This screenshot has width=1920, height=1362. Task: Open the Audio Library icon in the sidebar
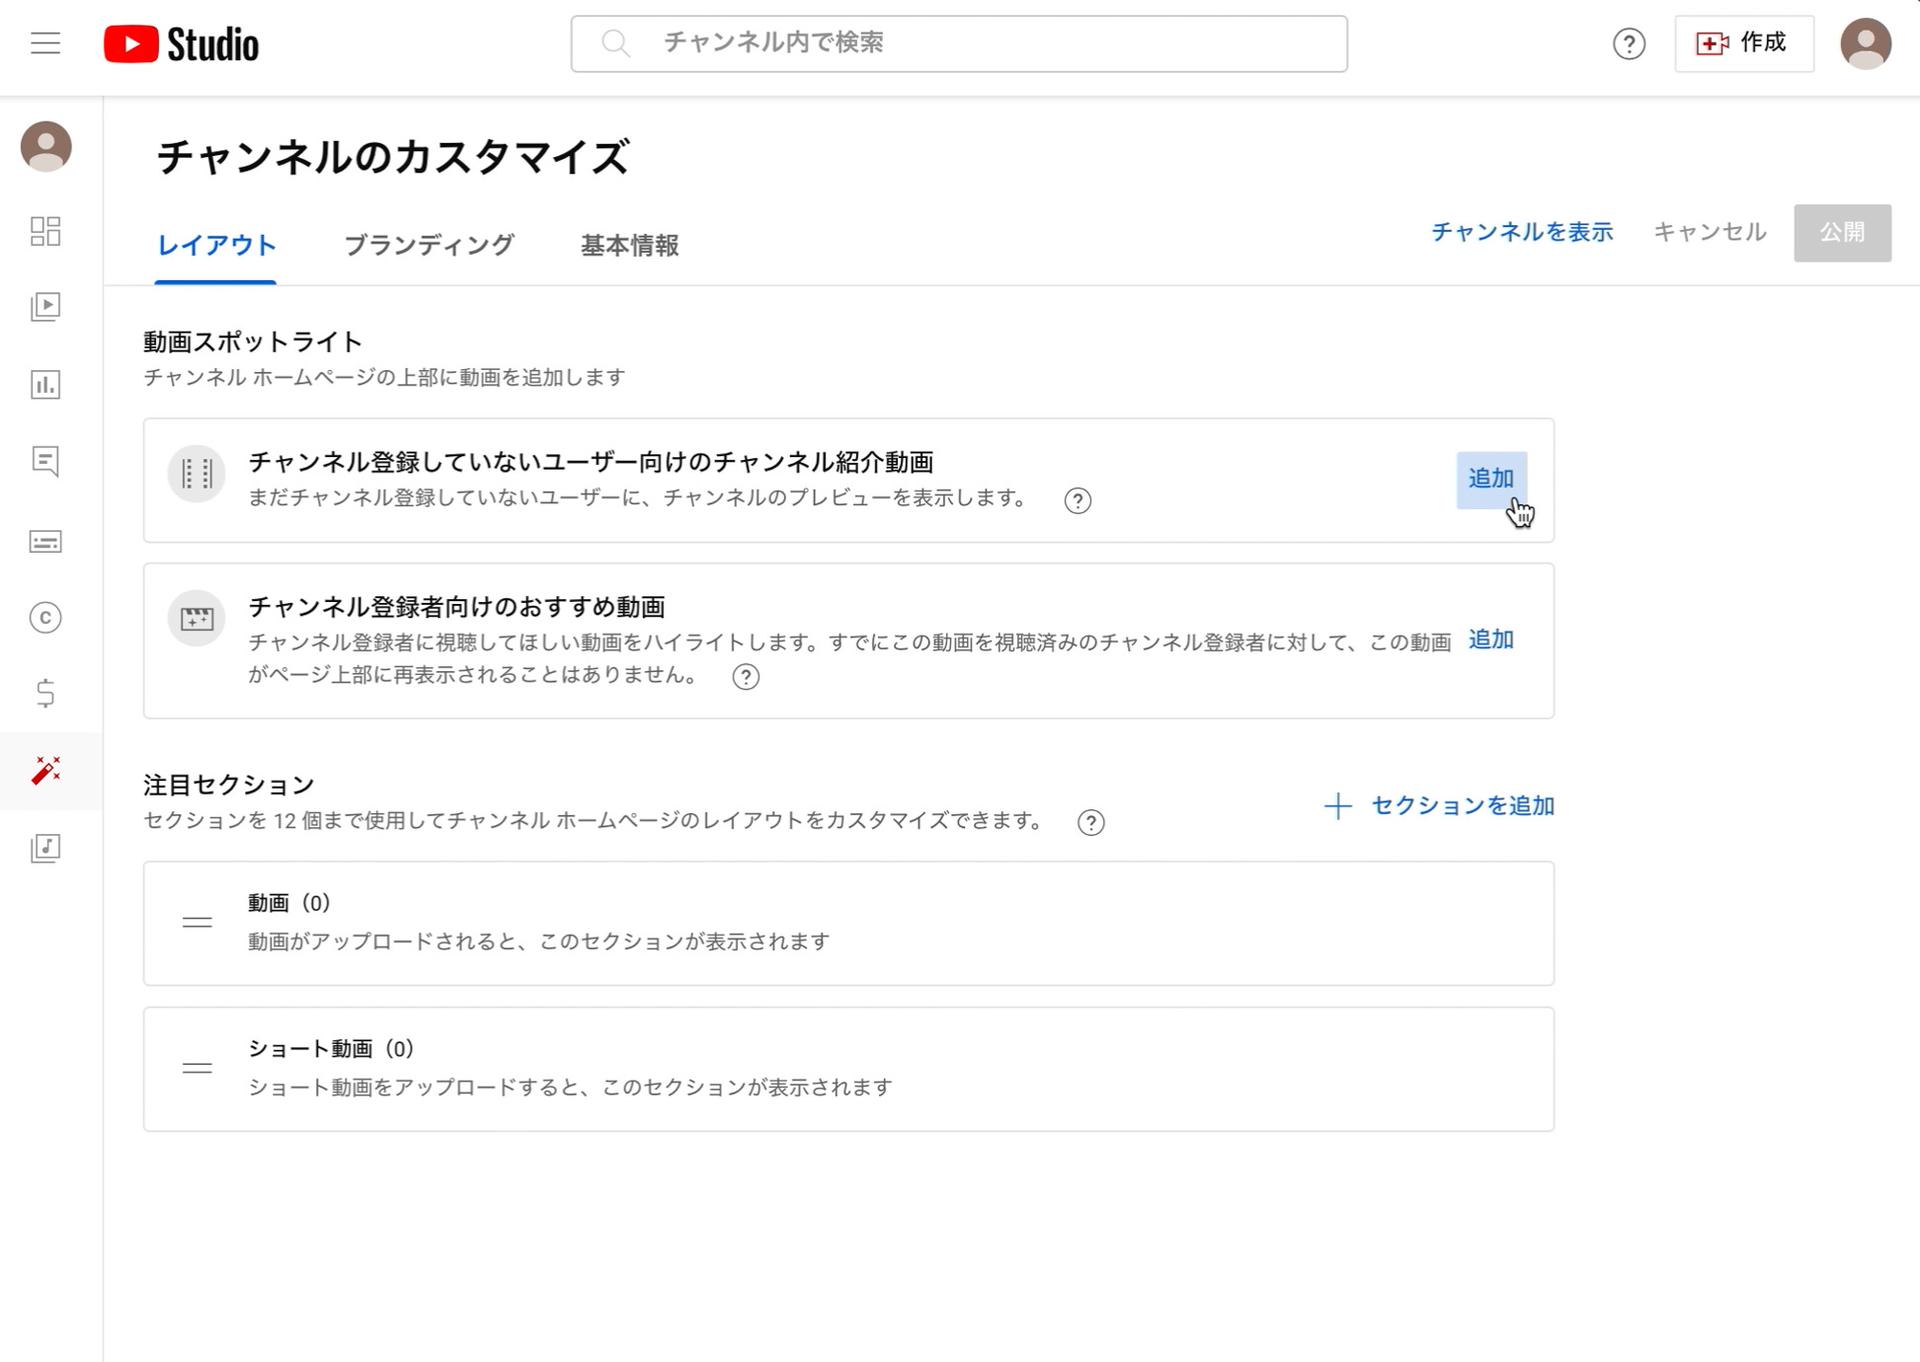click(x=45, y=848)
